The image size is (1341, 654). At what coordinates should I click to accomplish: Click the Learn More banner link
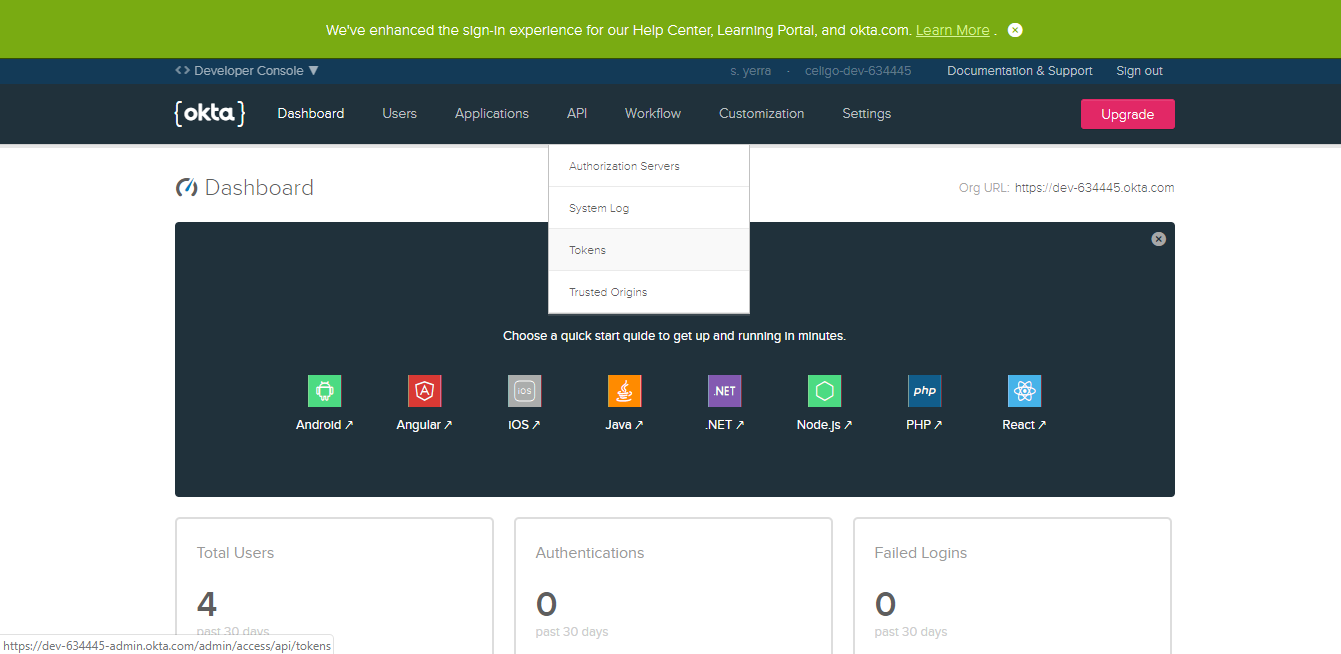pos(952,30)
